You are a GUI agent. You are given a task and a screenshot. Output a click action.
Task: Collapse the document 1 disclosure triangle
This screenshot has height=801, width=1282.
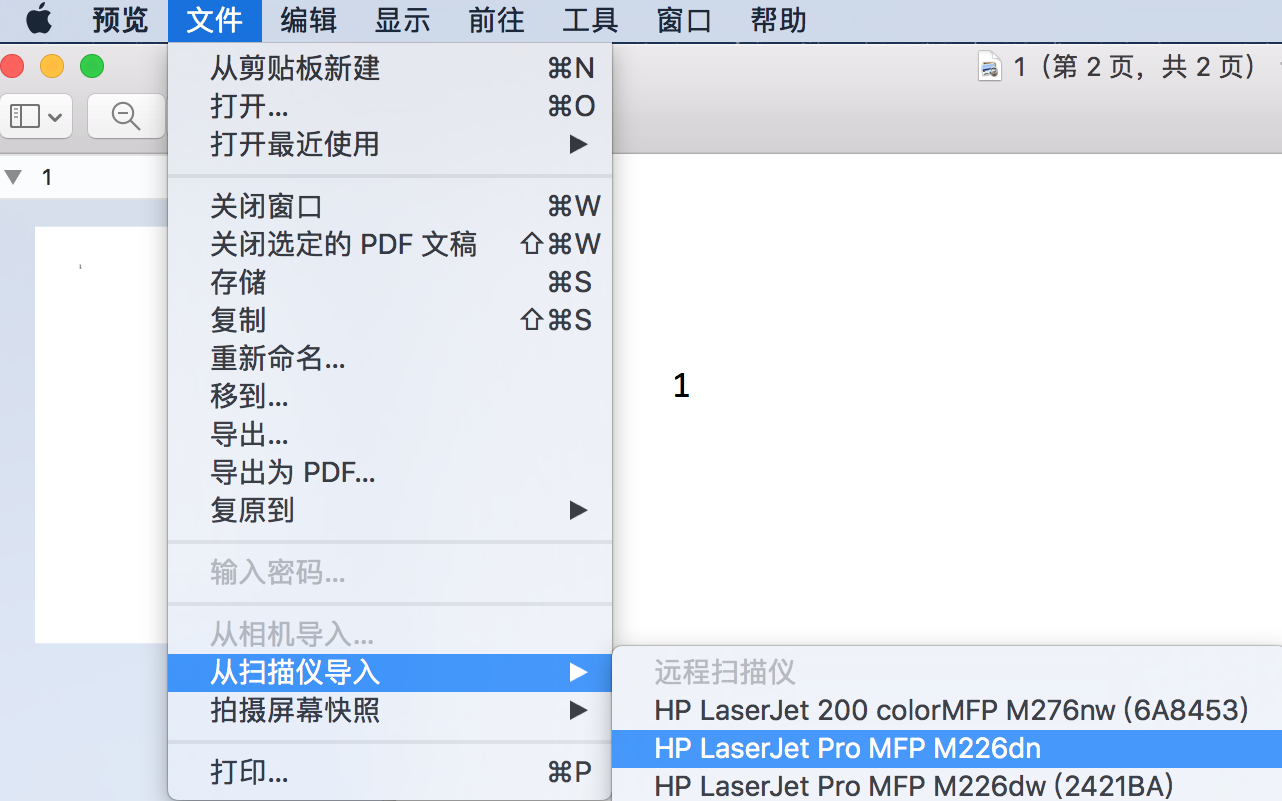13,178
